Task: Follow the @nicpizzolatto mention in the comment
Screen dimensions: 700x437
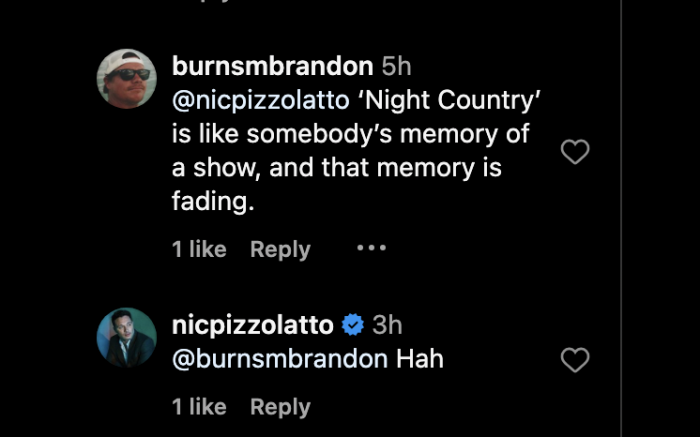Action: [x=261, y=100]
